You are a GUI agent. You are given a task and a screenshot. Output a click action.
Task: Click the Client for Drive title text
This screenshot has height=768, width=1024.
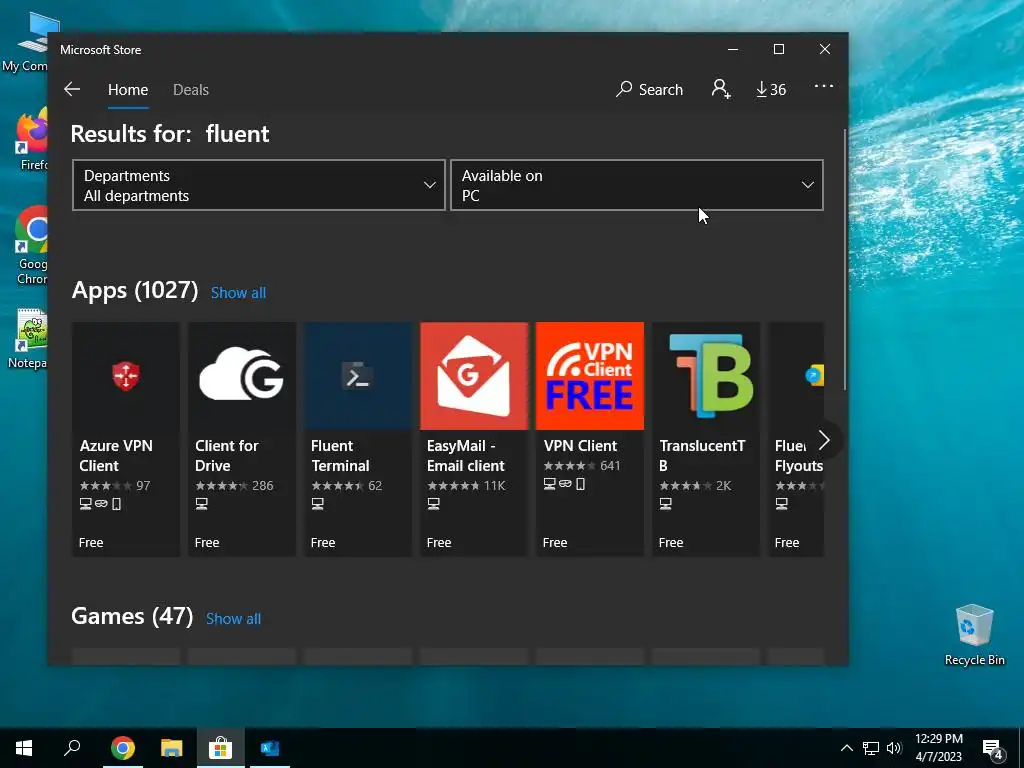click(x=227, y=456)
